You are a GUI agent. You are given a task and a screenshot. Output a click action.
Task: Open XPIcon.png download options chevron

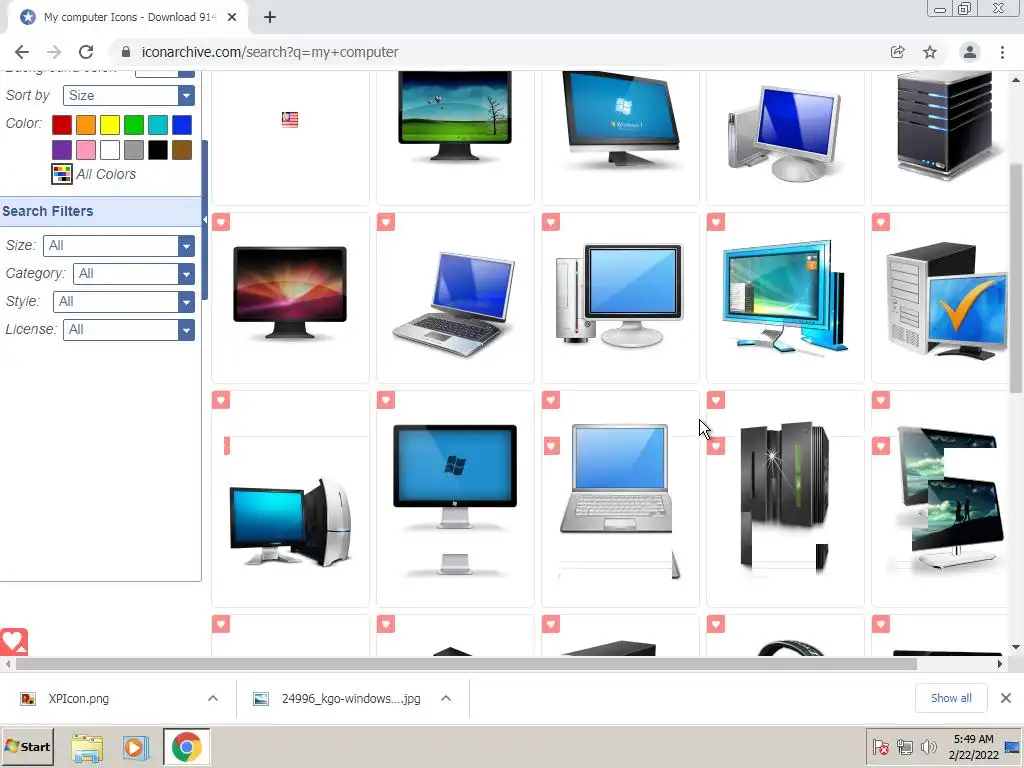pyautogui.click(x=213, y=698)
